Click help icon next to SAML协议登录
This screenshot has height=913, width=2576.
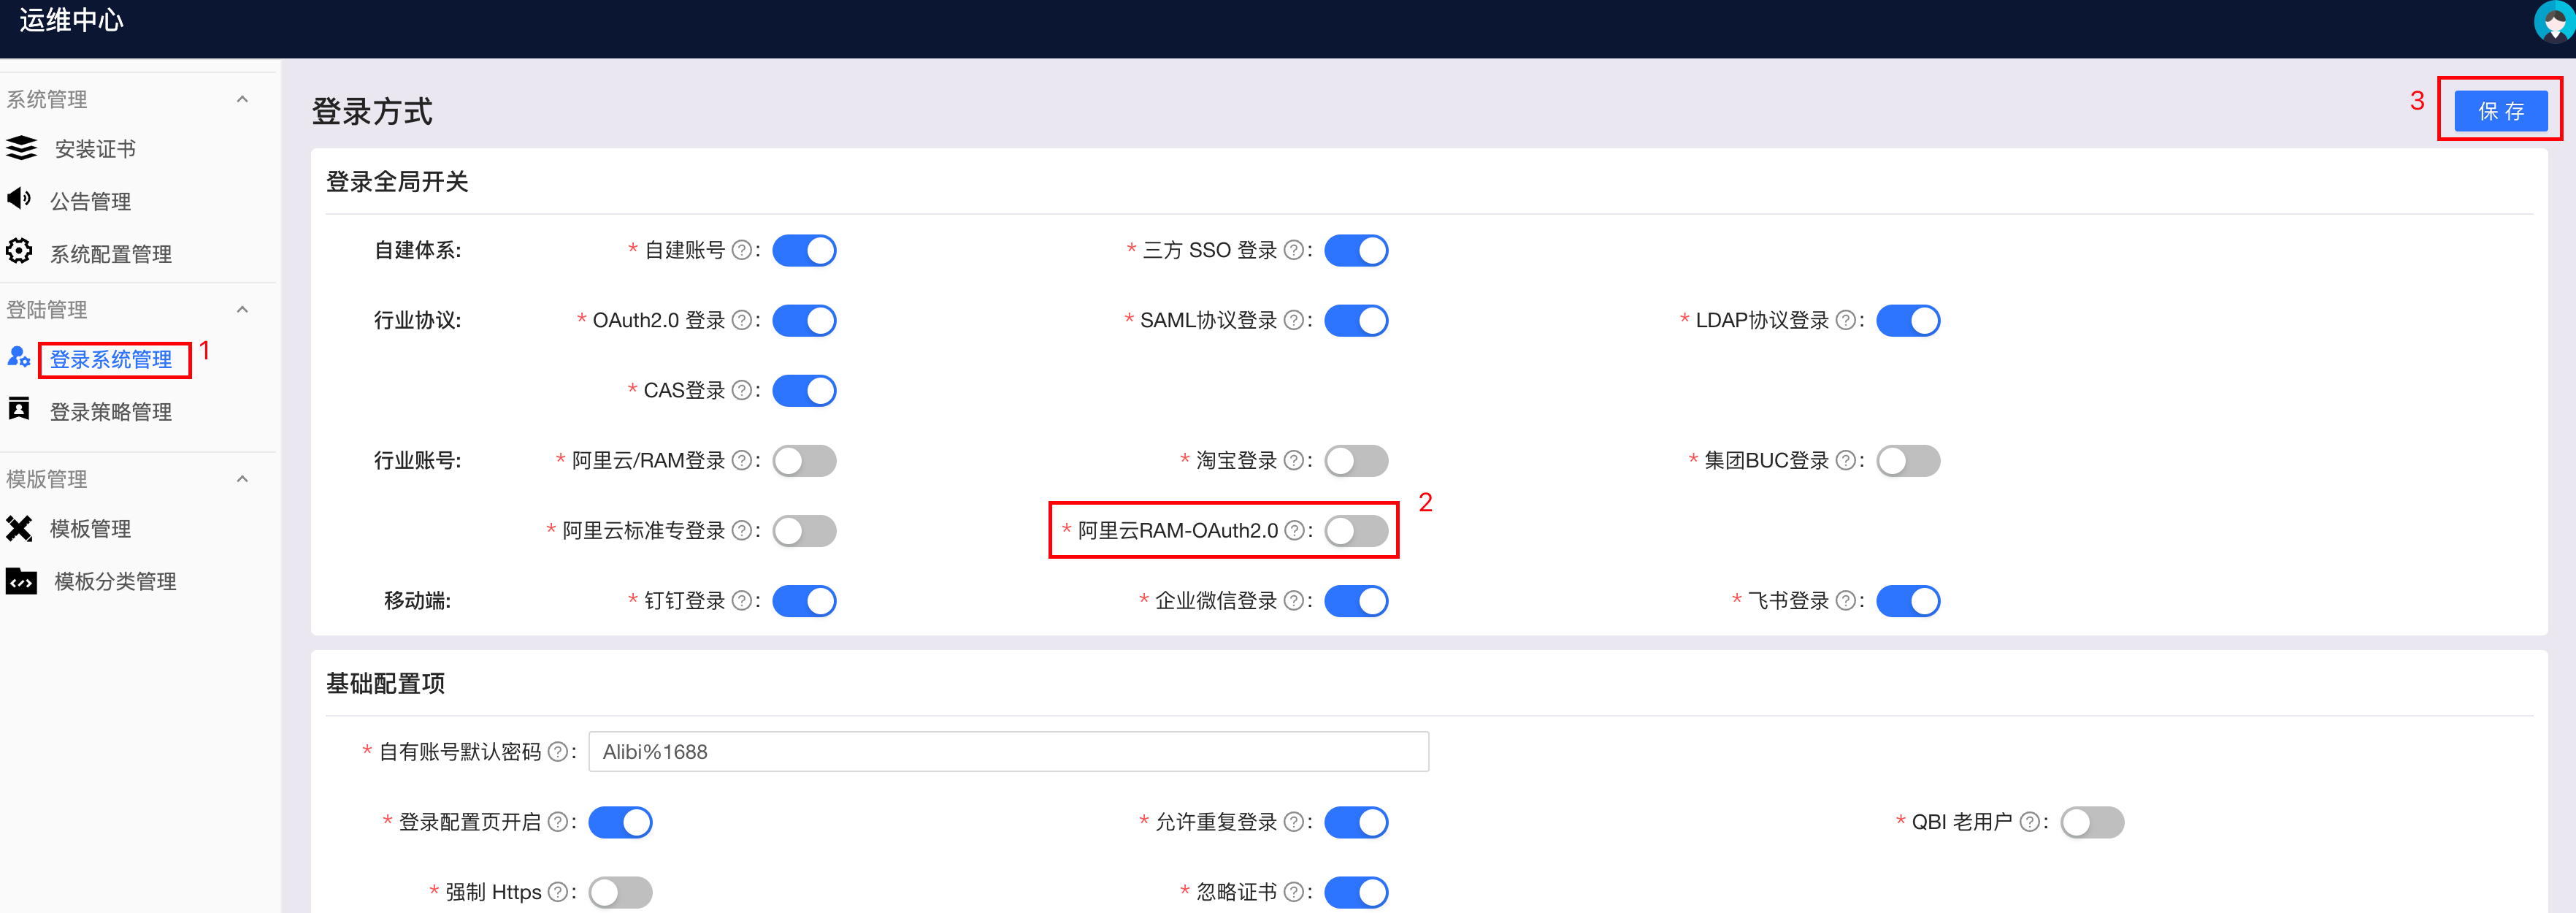(1294, 320)
